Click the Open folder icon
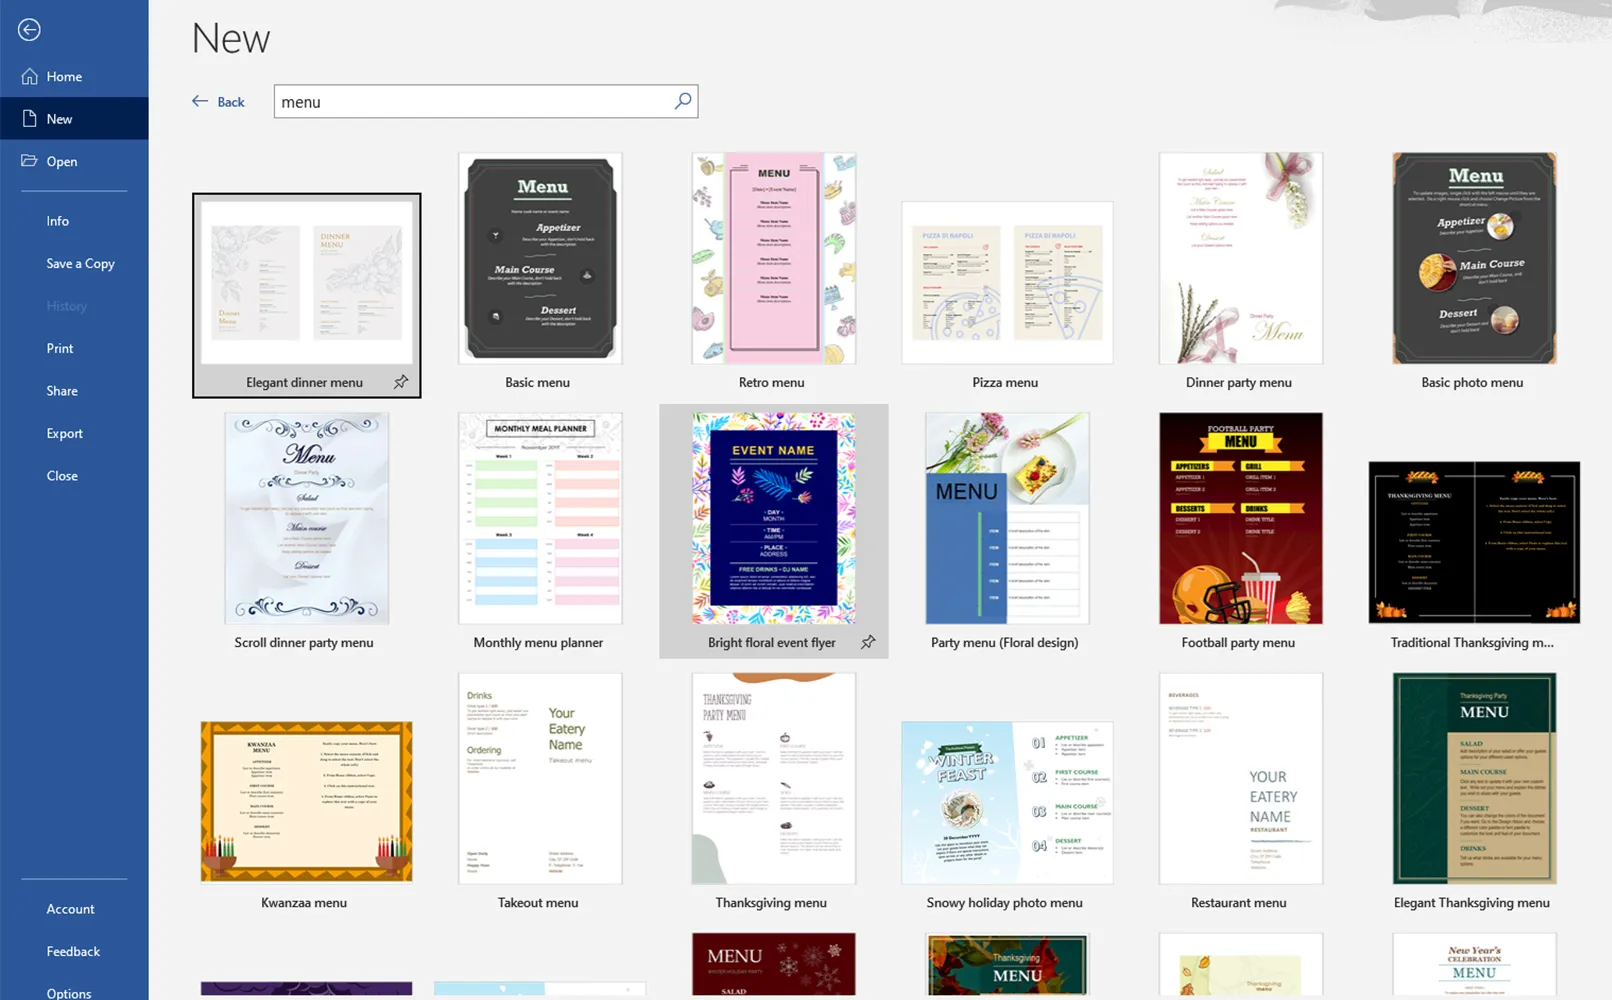 tap(29, 160)
